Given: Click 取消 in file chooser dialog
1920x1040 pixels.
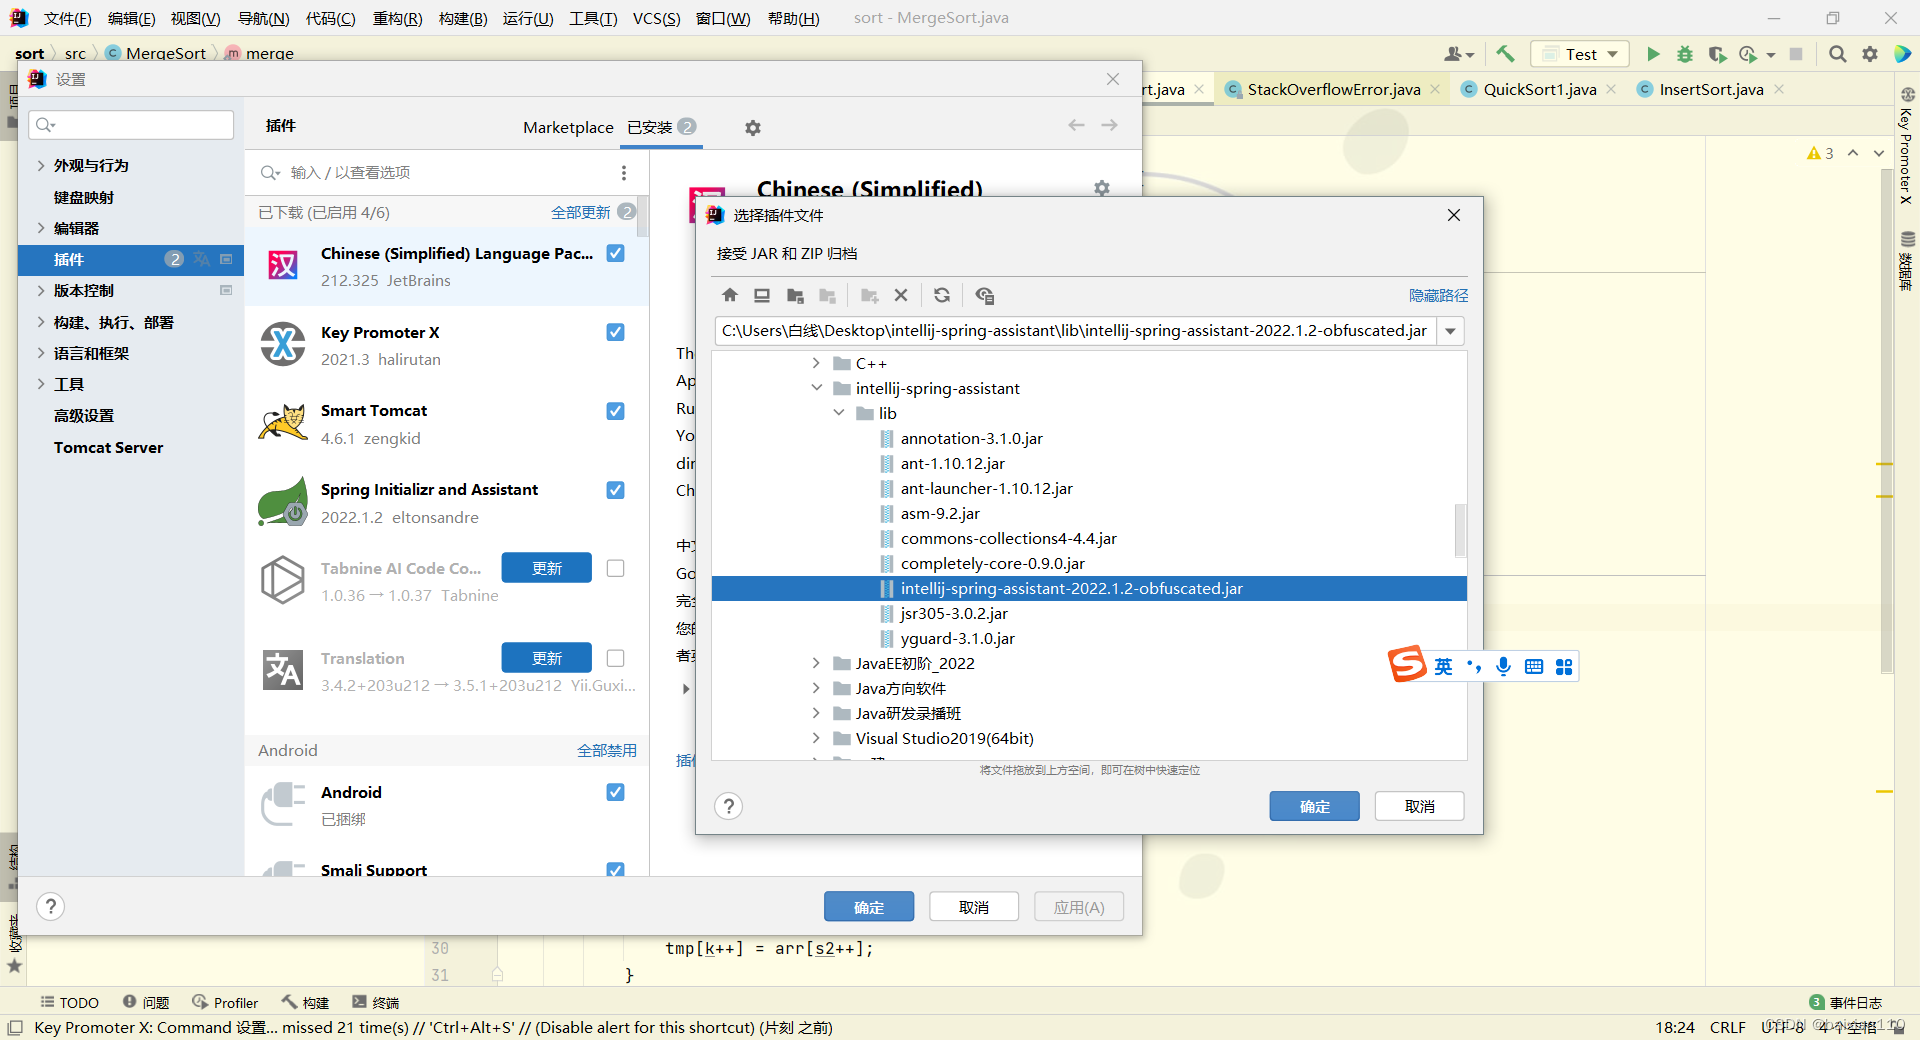Looking at the screenshot, I should [x=1419, y=806].
